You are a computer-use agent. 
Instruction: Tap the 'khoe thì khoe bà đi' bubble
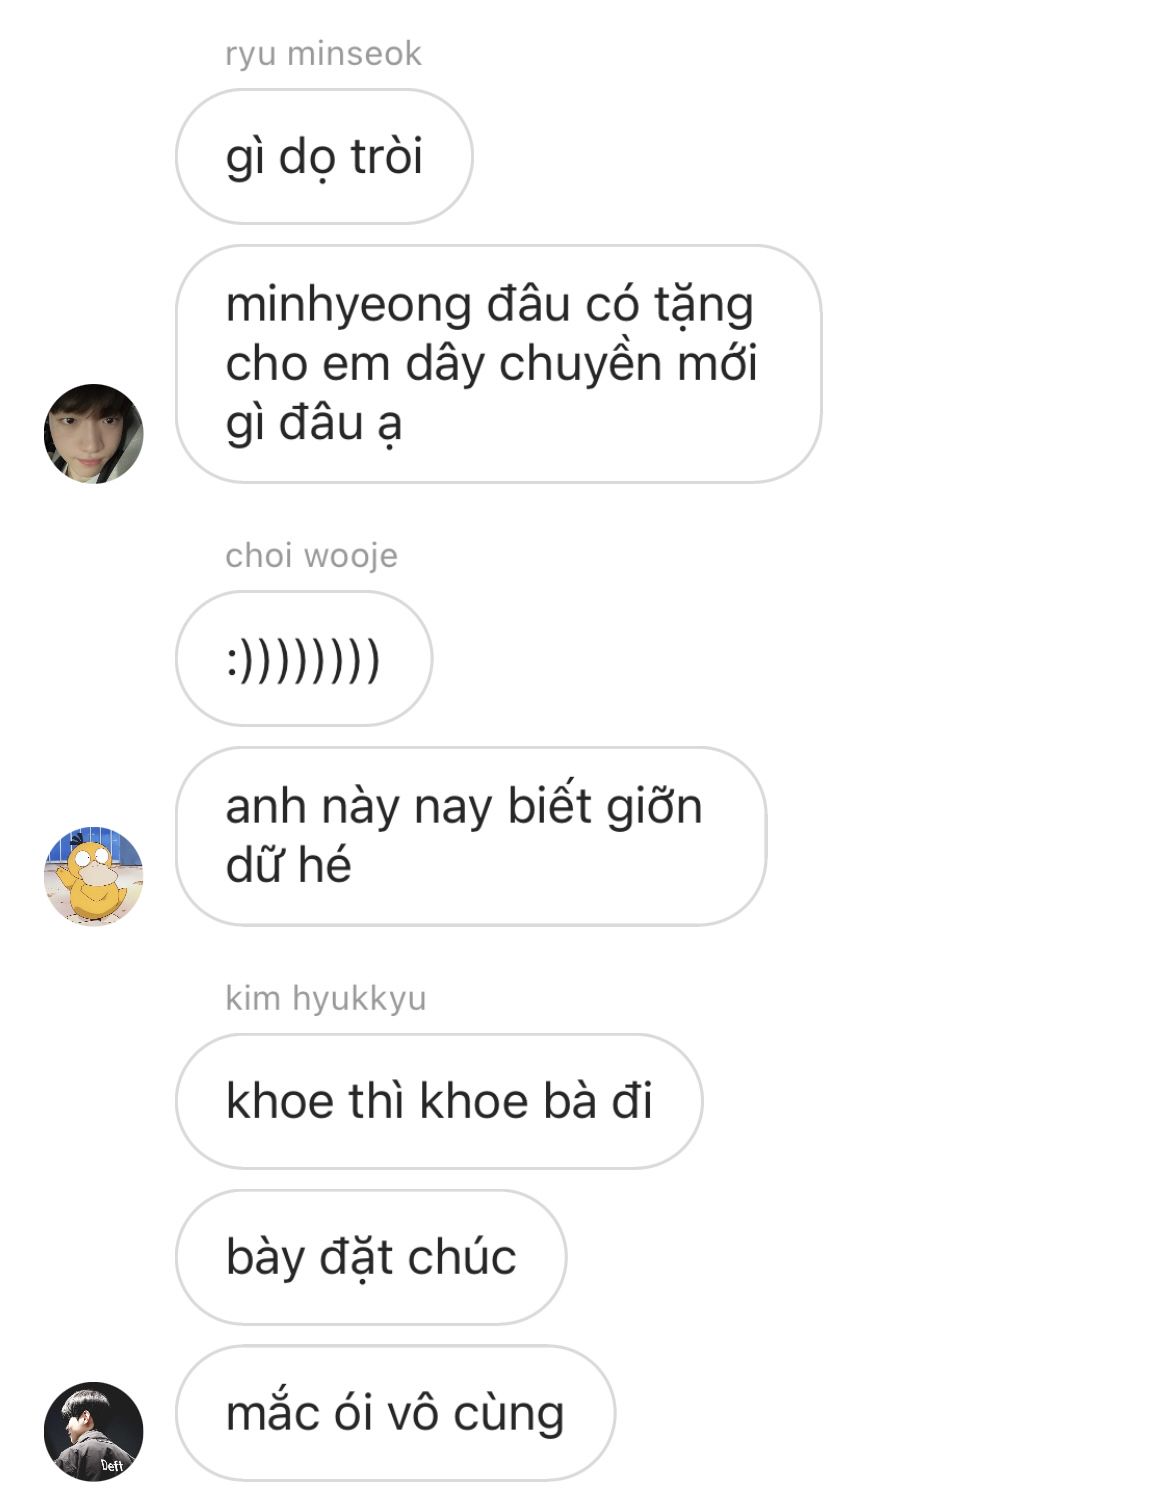point(439,1101)
